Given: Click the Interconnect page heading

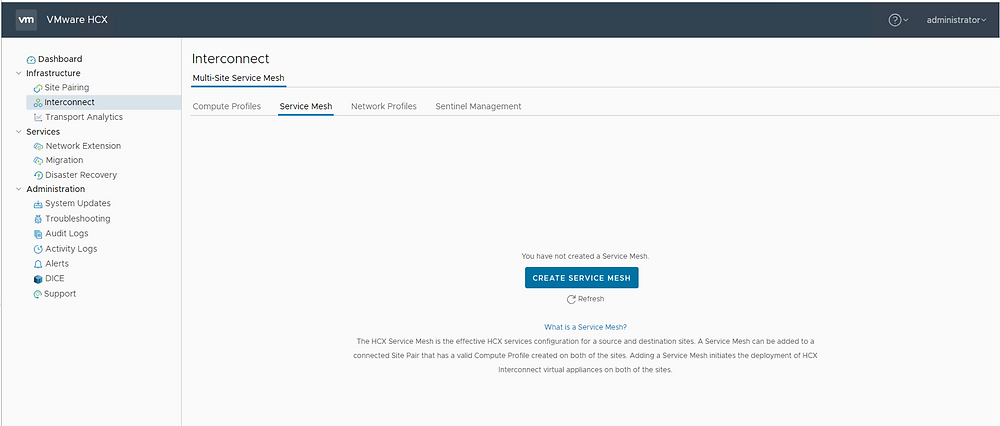Looking at the screenshot, I should [x=231, y=59].
